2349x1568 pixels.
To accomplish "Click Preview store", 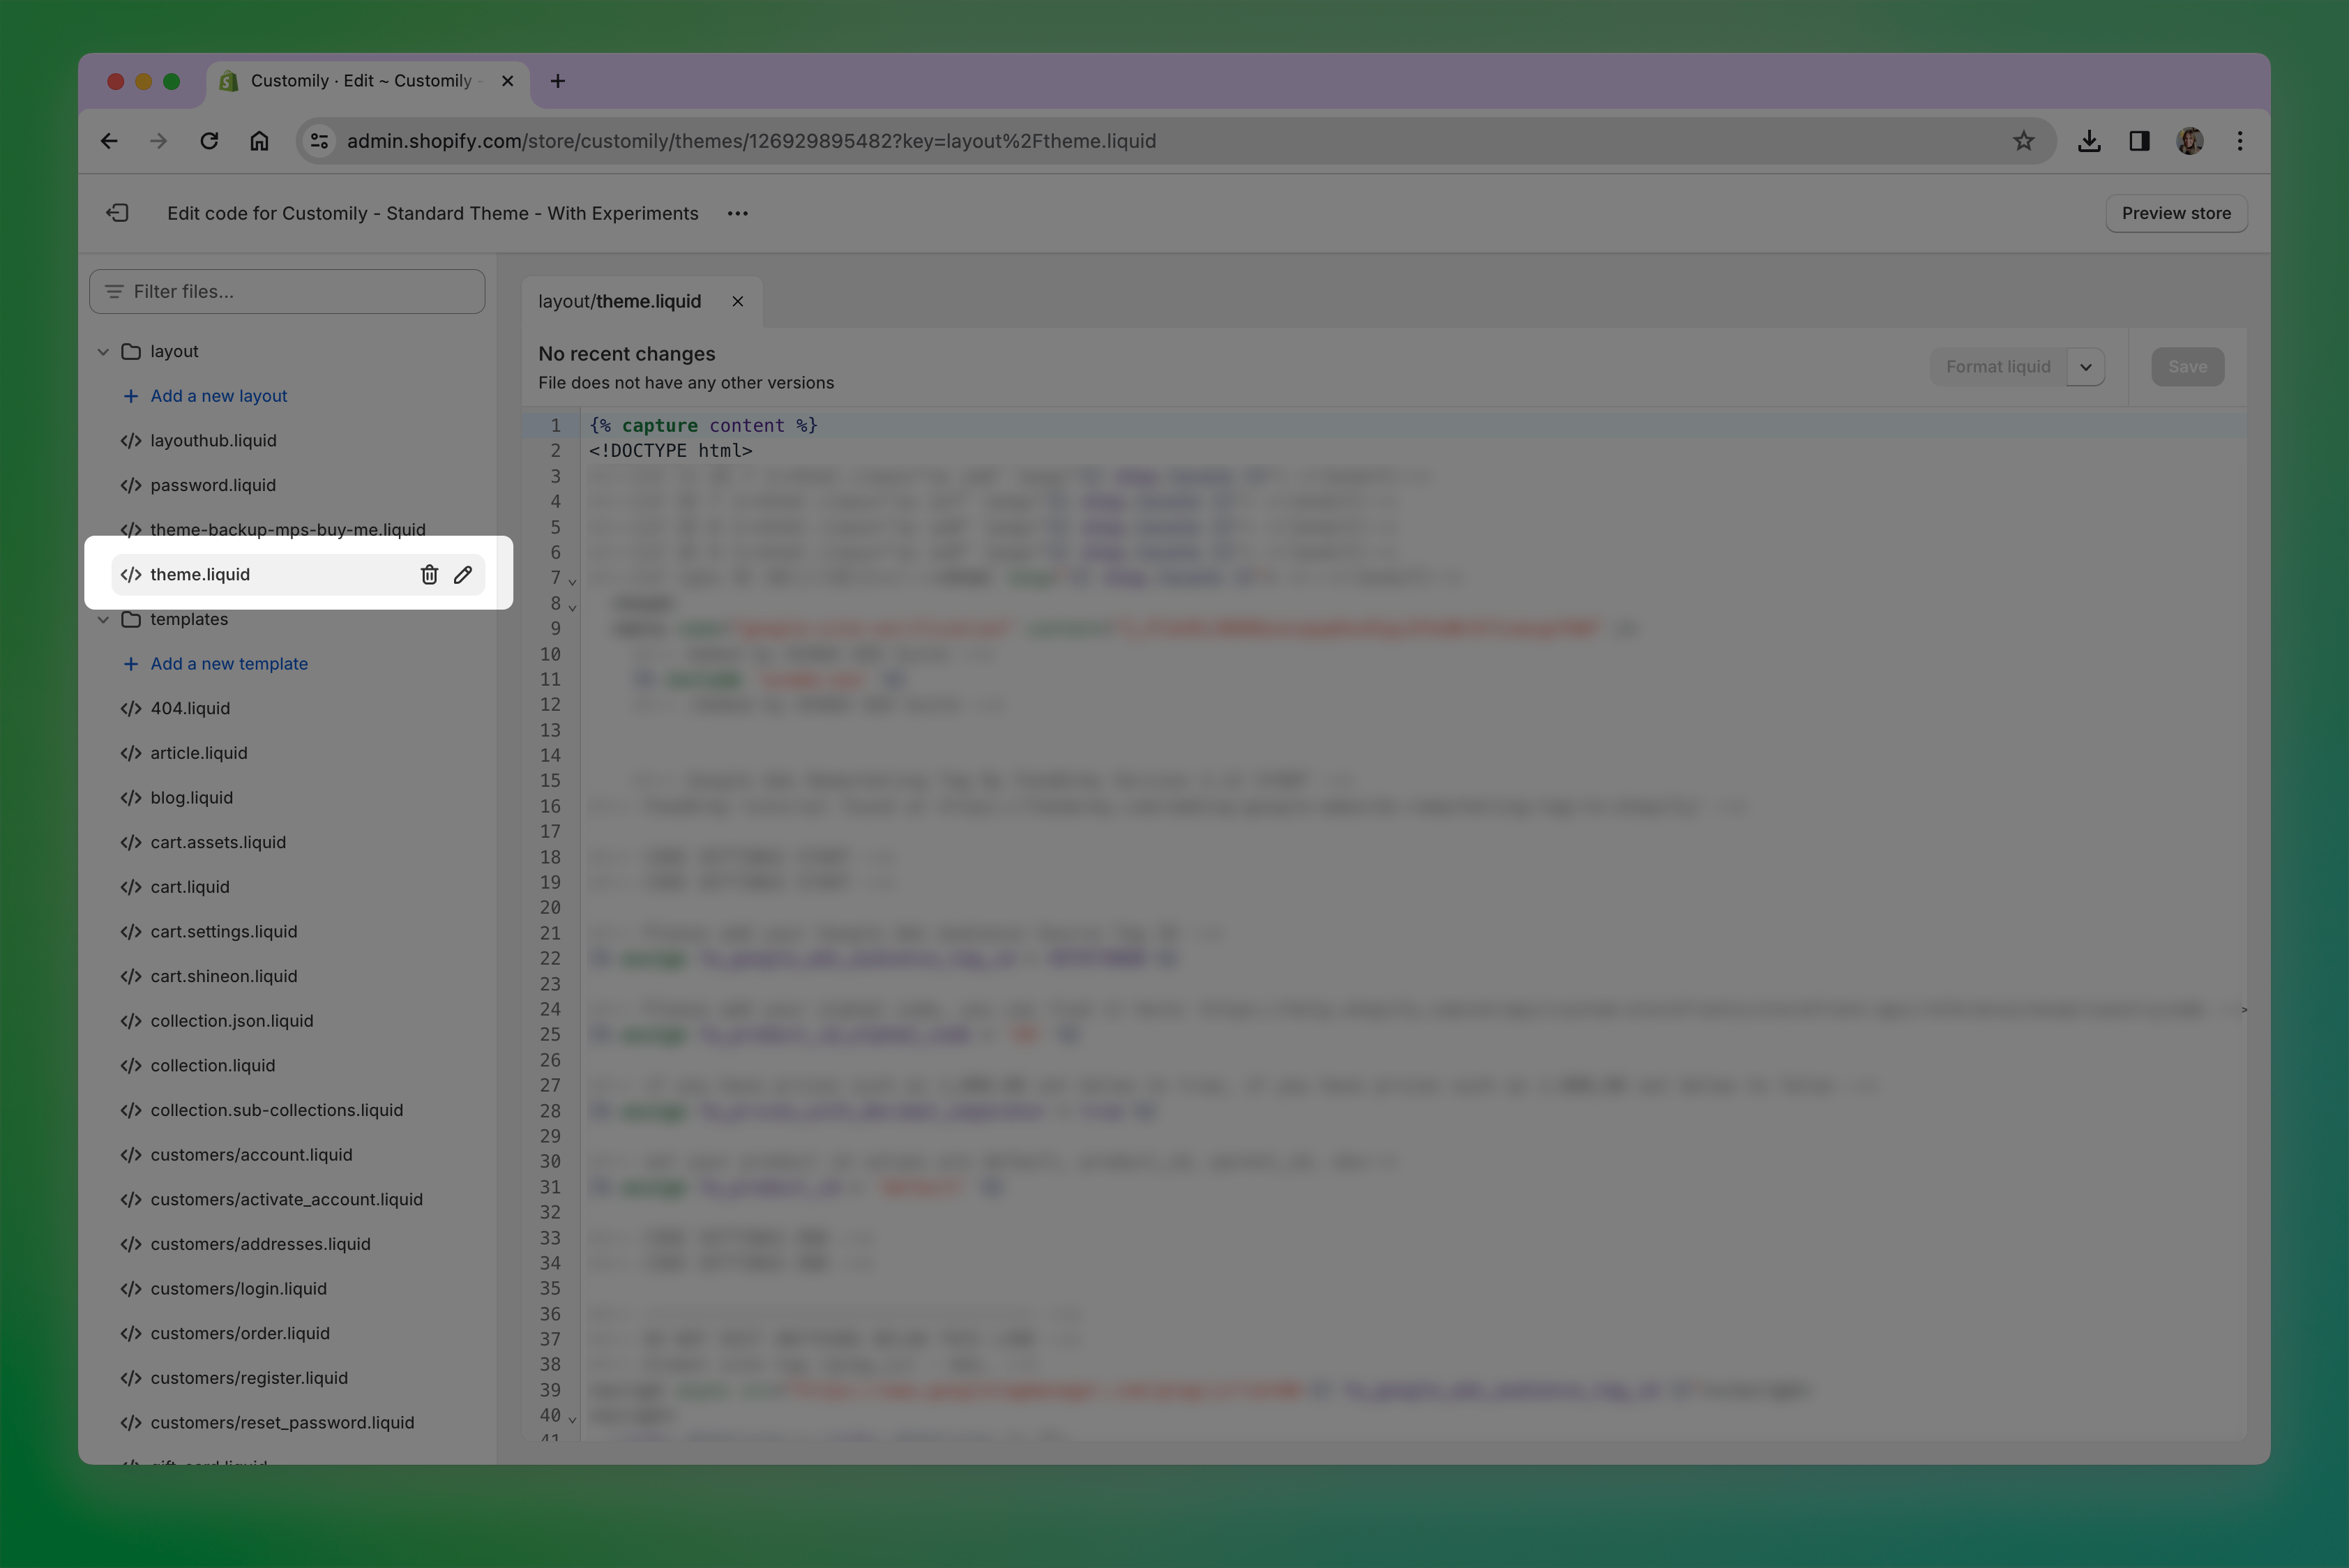I will (2176, 213).
